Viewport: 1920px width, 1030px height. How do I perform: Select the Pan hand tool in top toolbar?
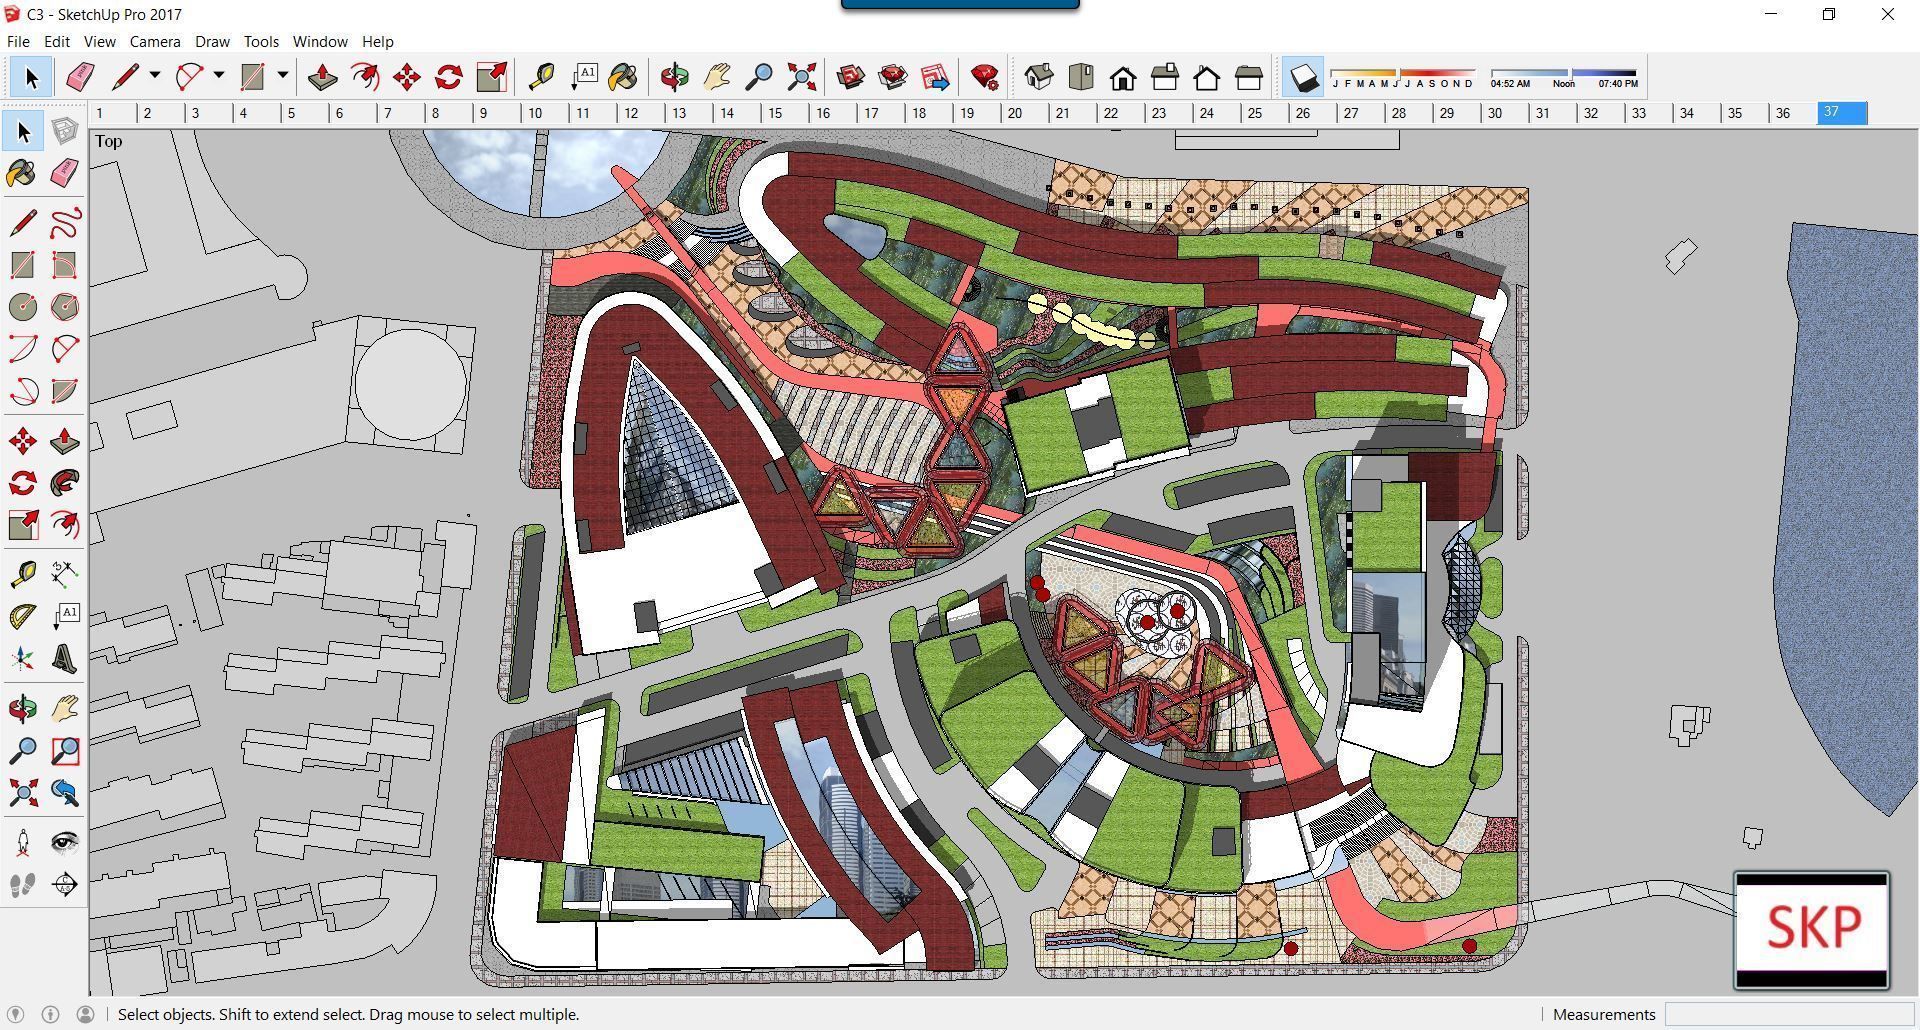[717, 77]
